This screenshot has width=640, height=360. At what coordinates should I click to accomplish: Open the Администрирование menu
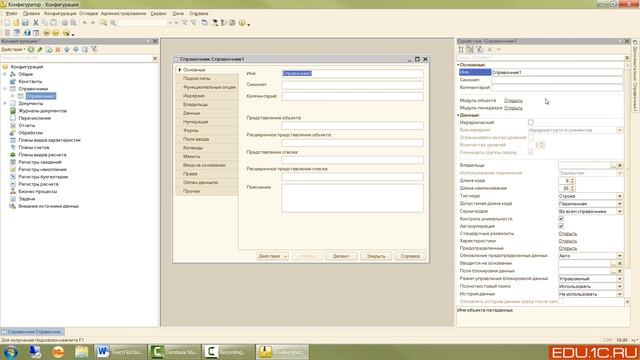point(123,13)
